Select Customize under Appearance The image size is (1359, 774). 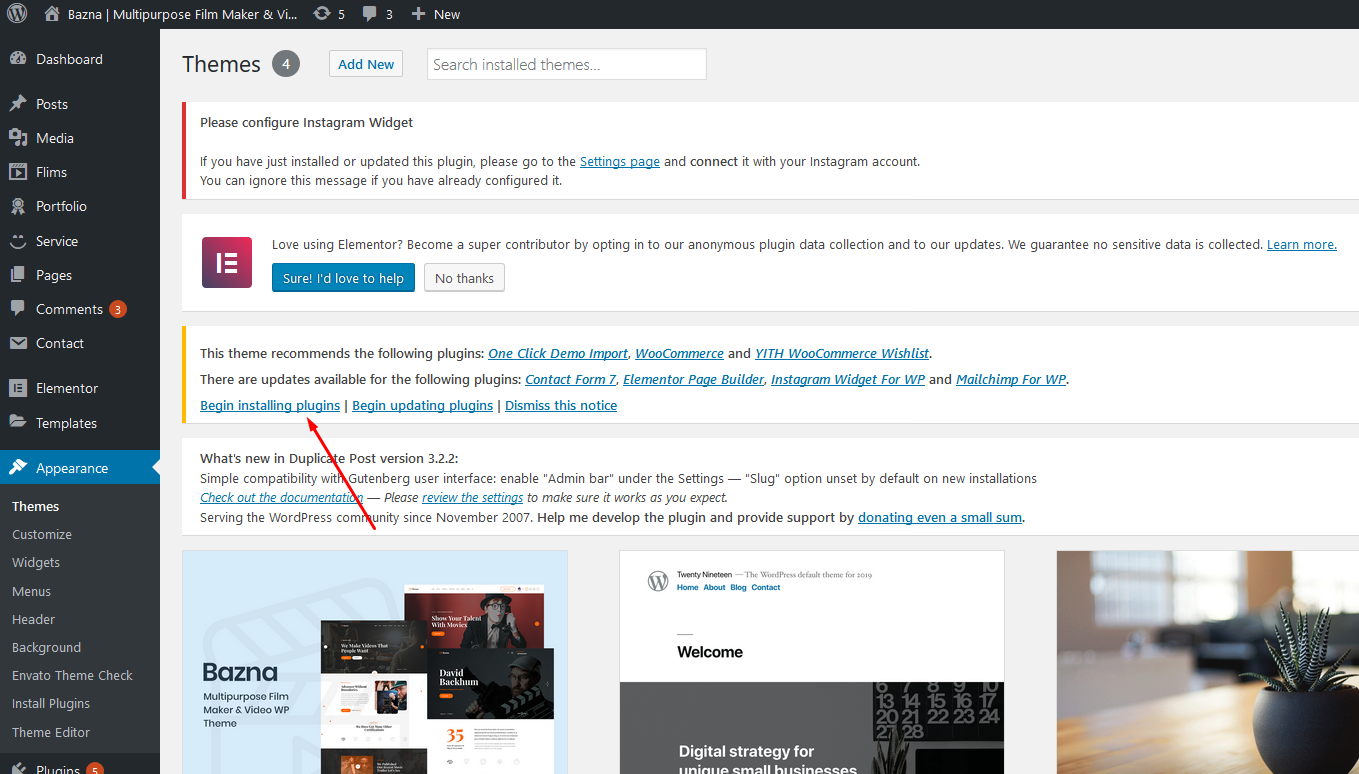tap(42, 534)
